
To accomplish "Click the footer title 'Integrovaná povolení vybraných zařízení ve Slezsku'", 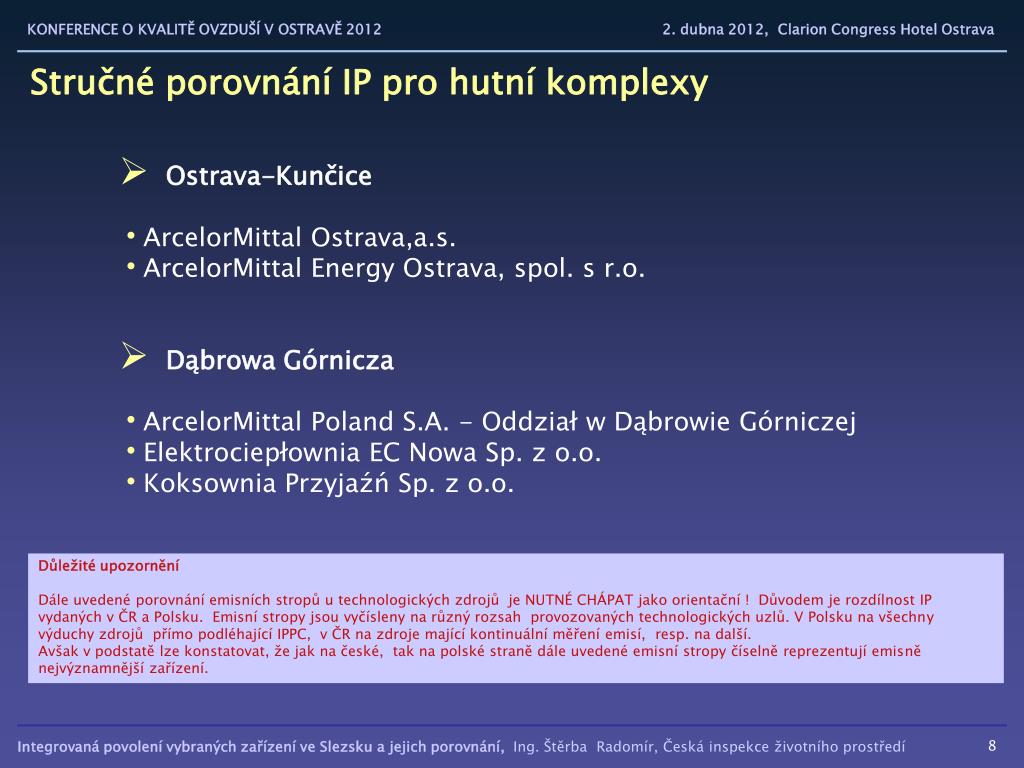I will pos(261,746).
